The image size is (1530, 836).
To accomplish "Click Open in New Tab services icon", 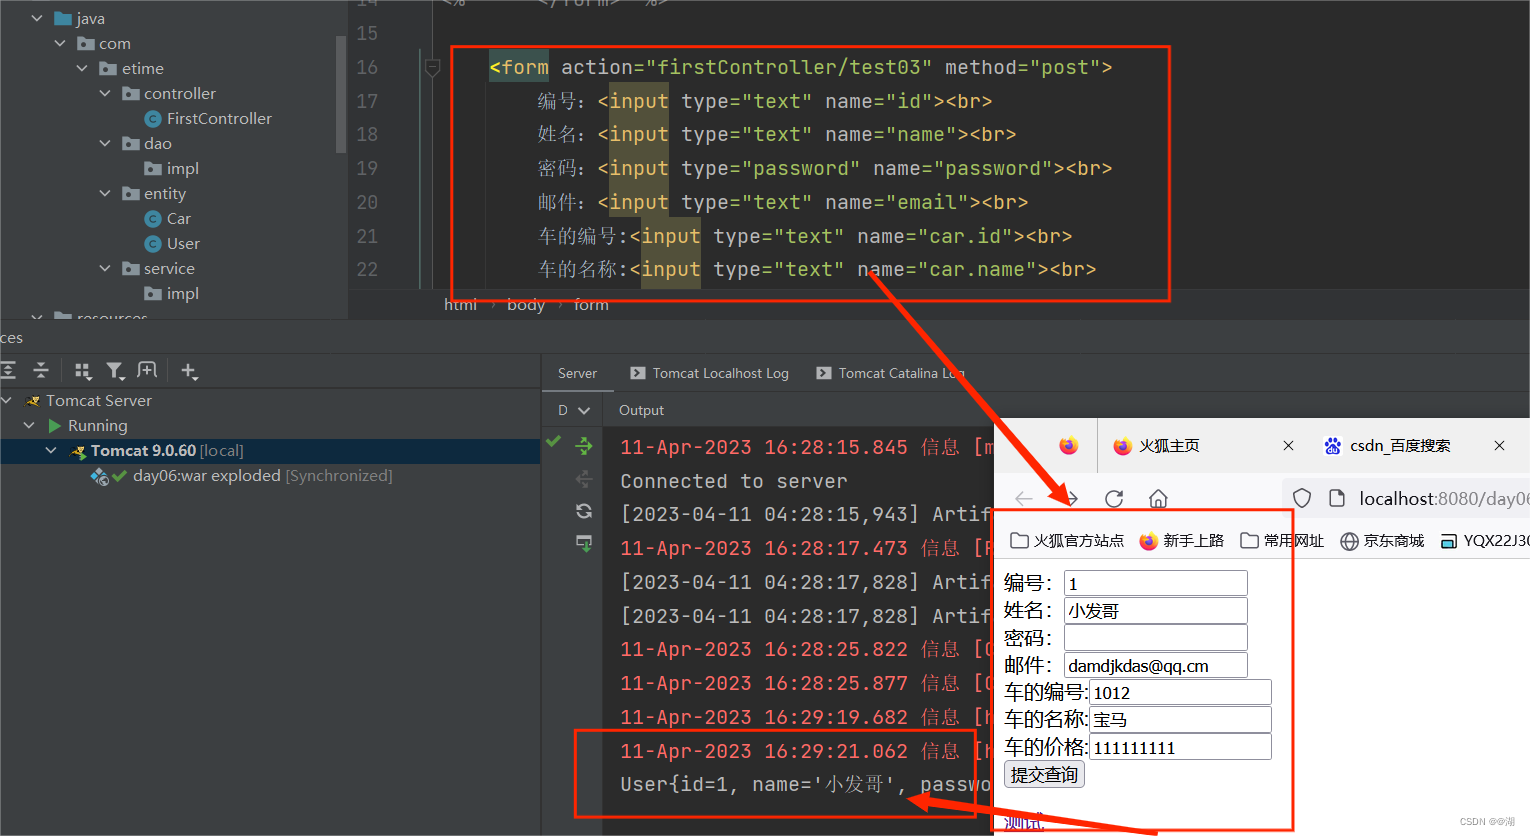I will coord(147,371).
